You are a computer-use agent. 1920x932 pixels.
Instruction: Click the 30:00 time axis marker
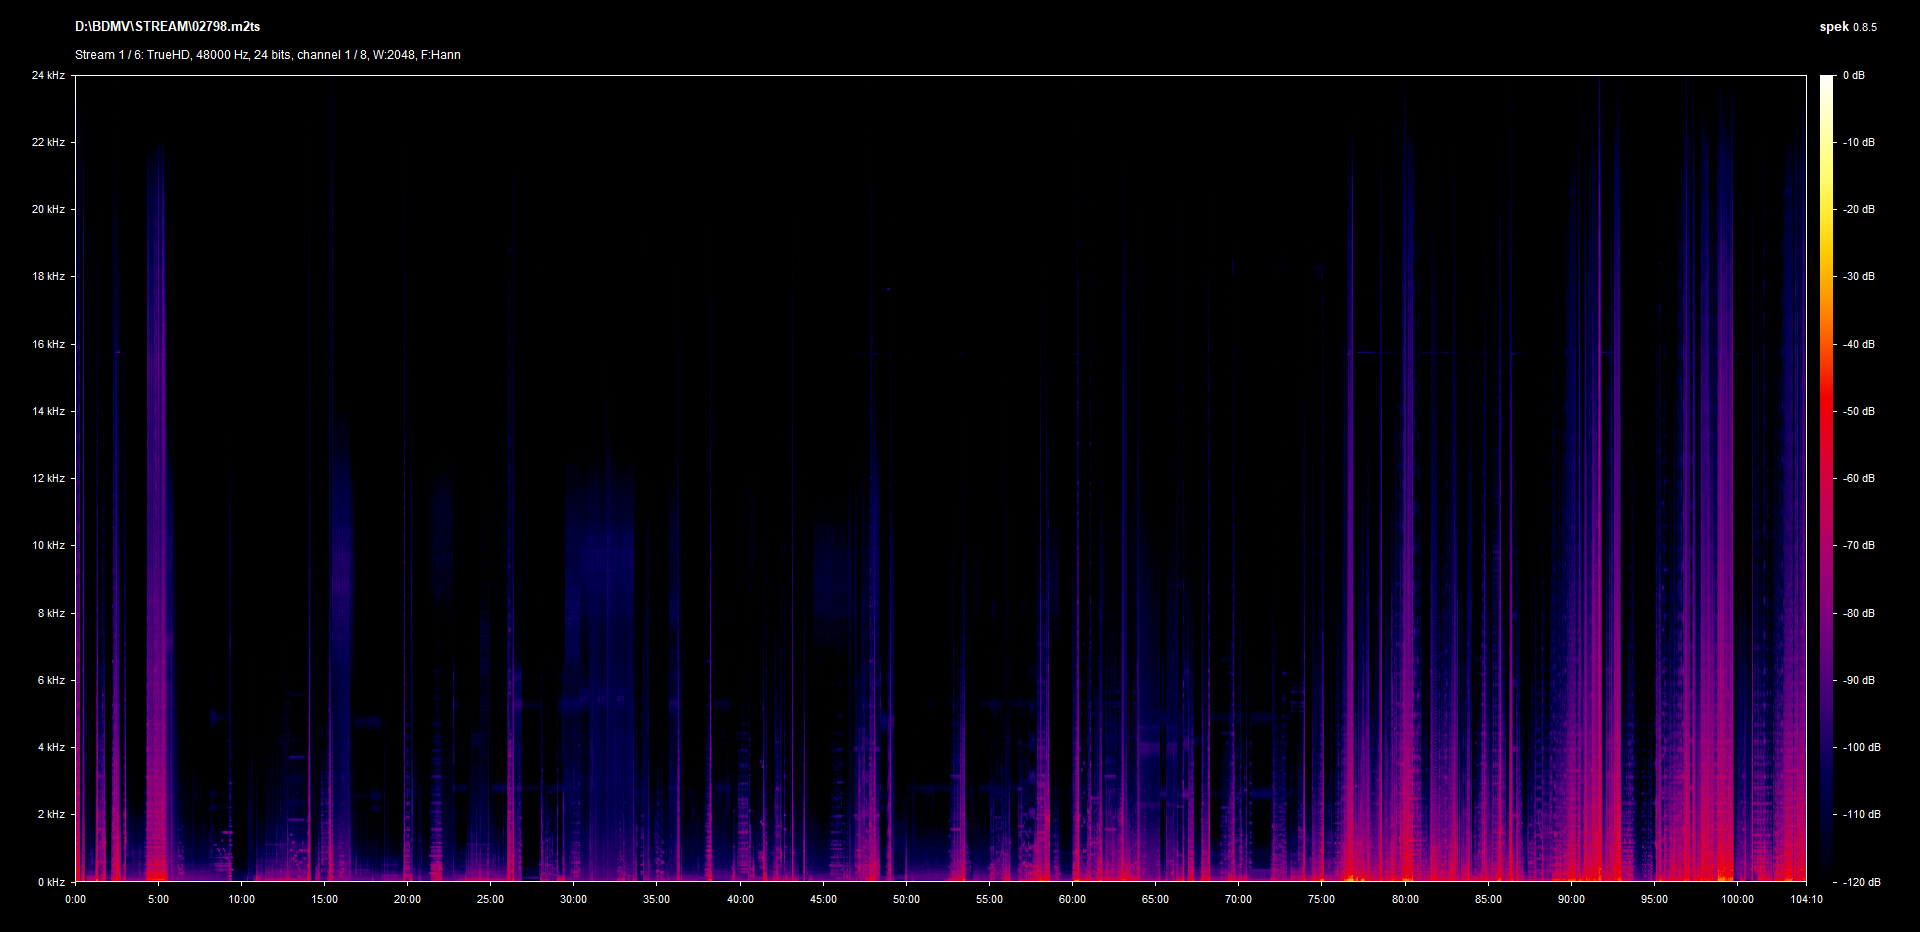coord(573,899)
